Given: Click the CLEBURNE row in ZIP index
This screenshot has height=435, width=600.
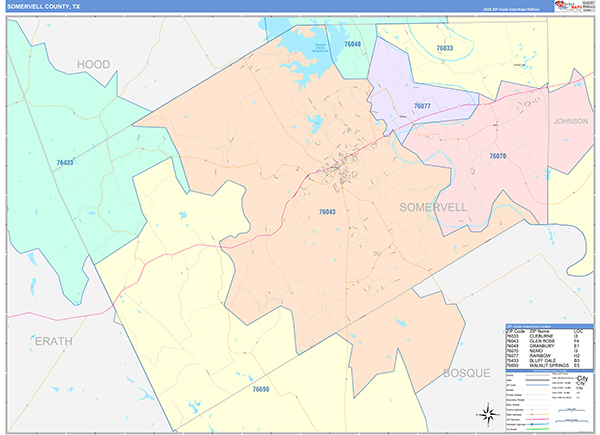Looking at the screenshot, I should tap(549, 336).
